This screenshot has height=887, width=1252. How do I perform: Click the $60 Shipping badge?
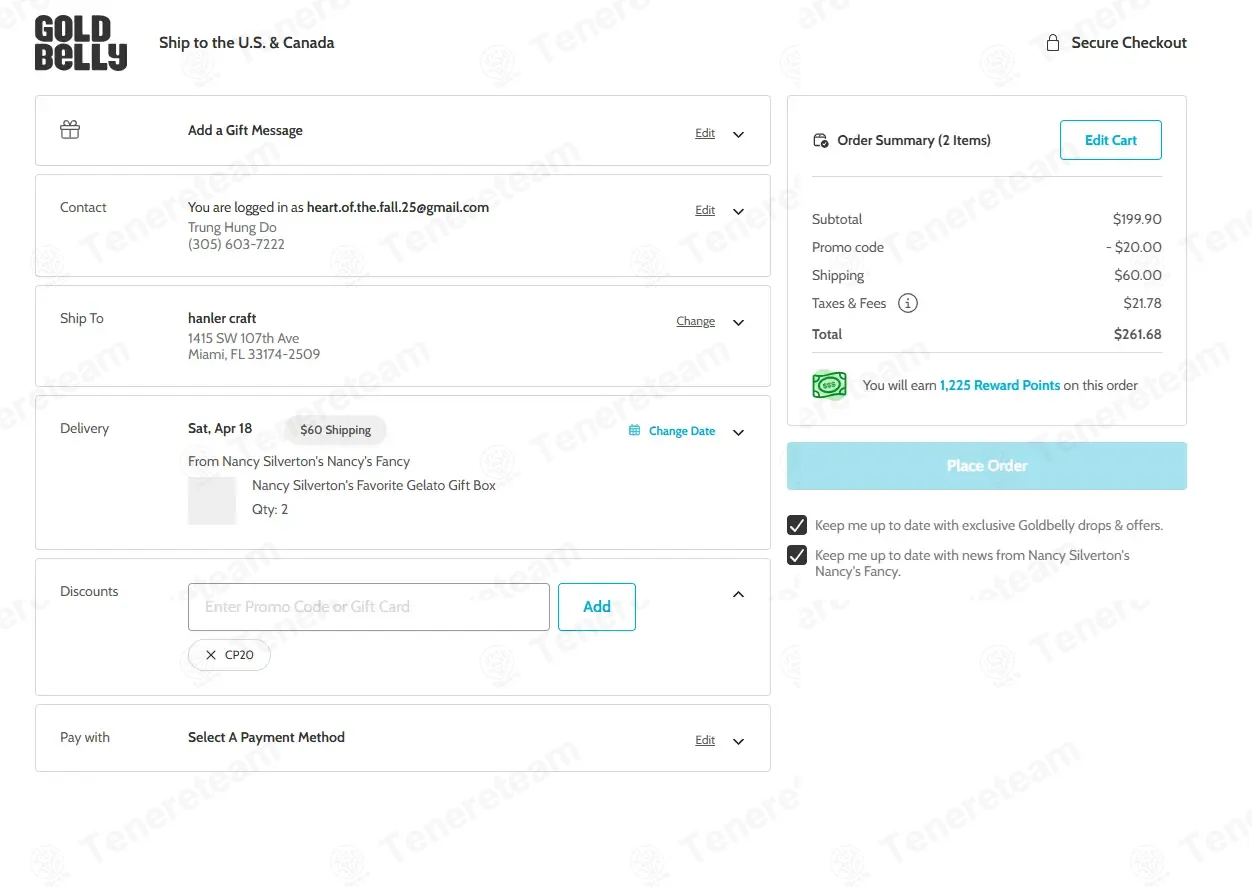(x=336, y=430)
